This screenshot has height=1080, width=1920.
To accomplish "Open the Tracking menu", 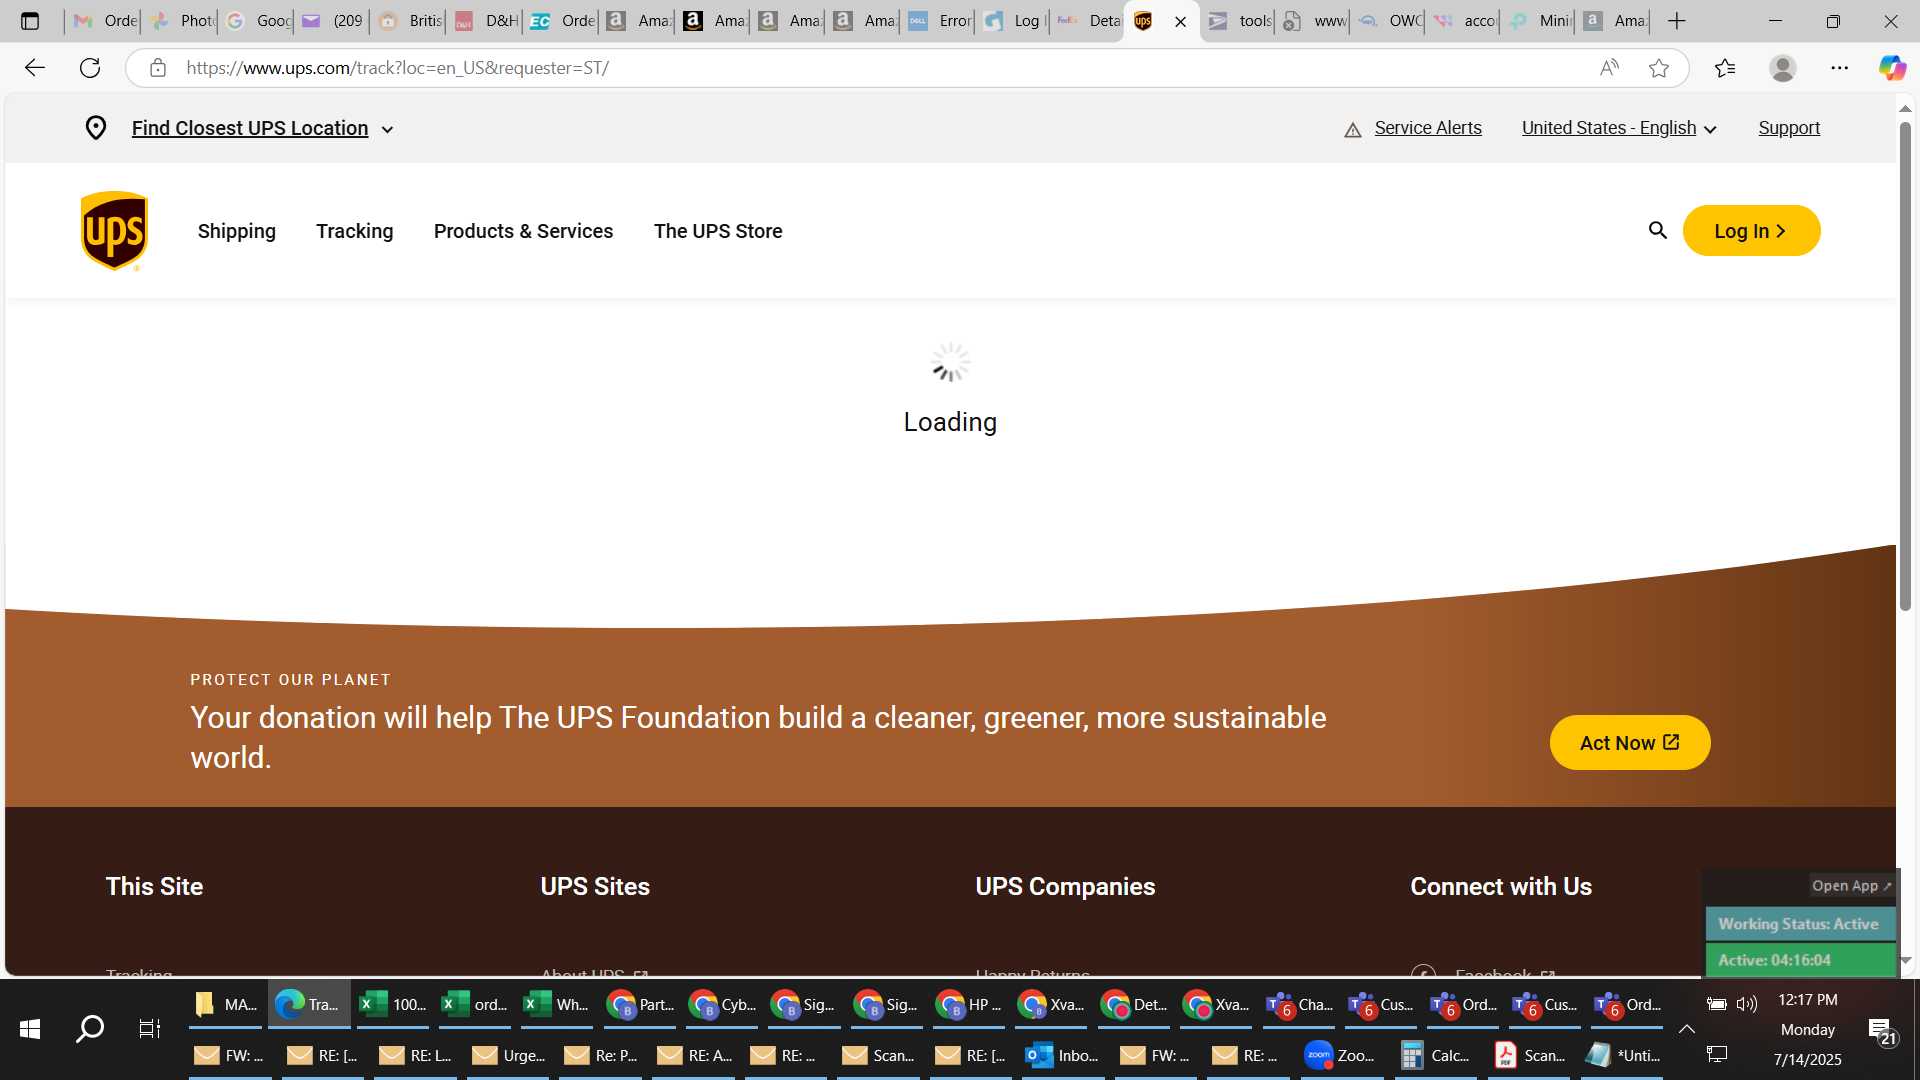I will coord(355,231).
